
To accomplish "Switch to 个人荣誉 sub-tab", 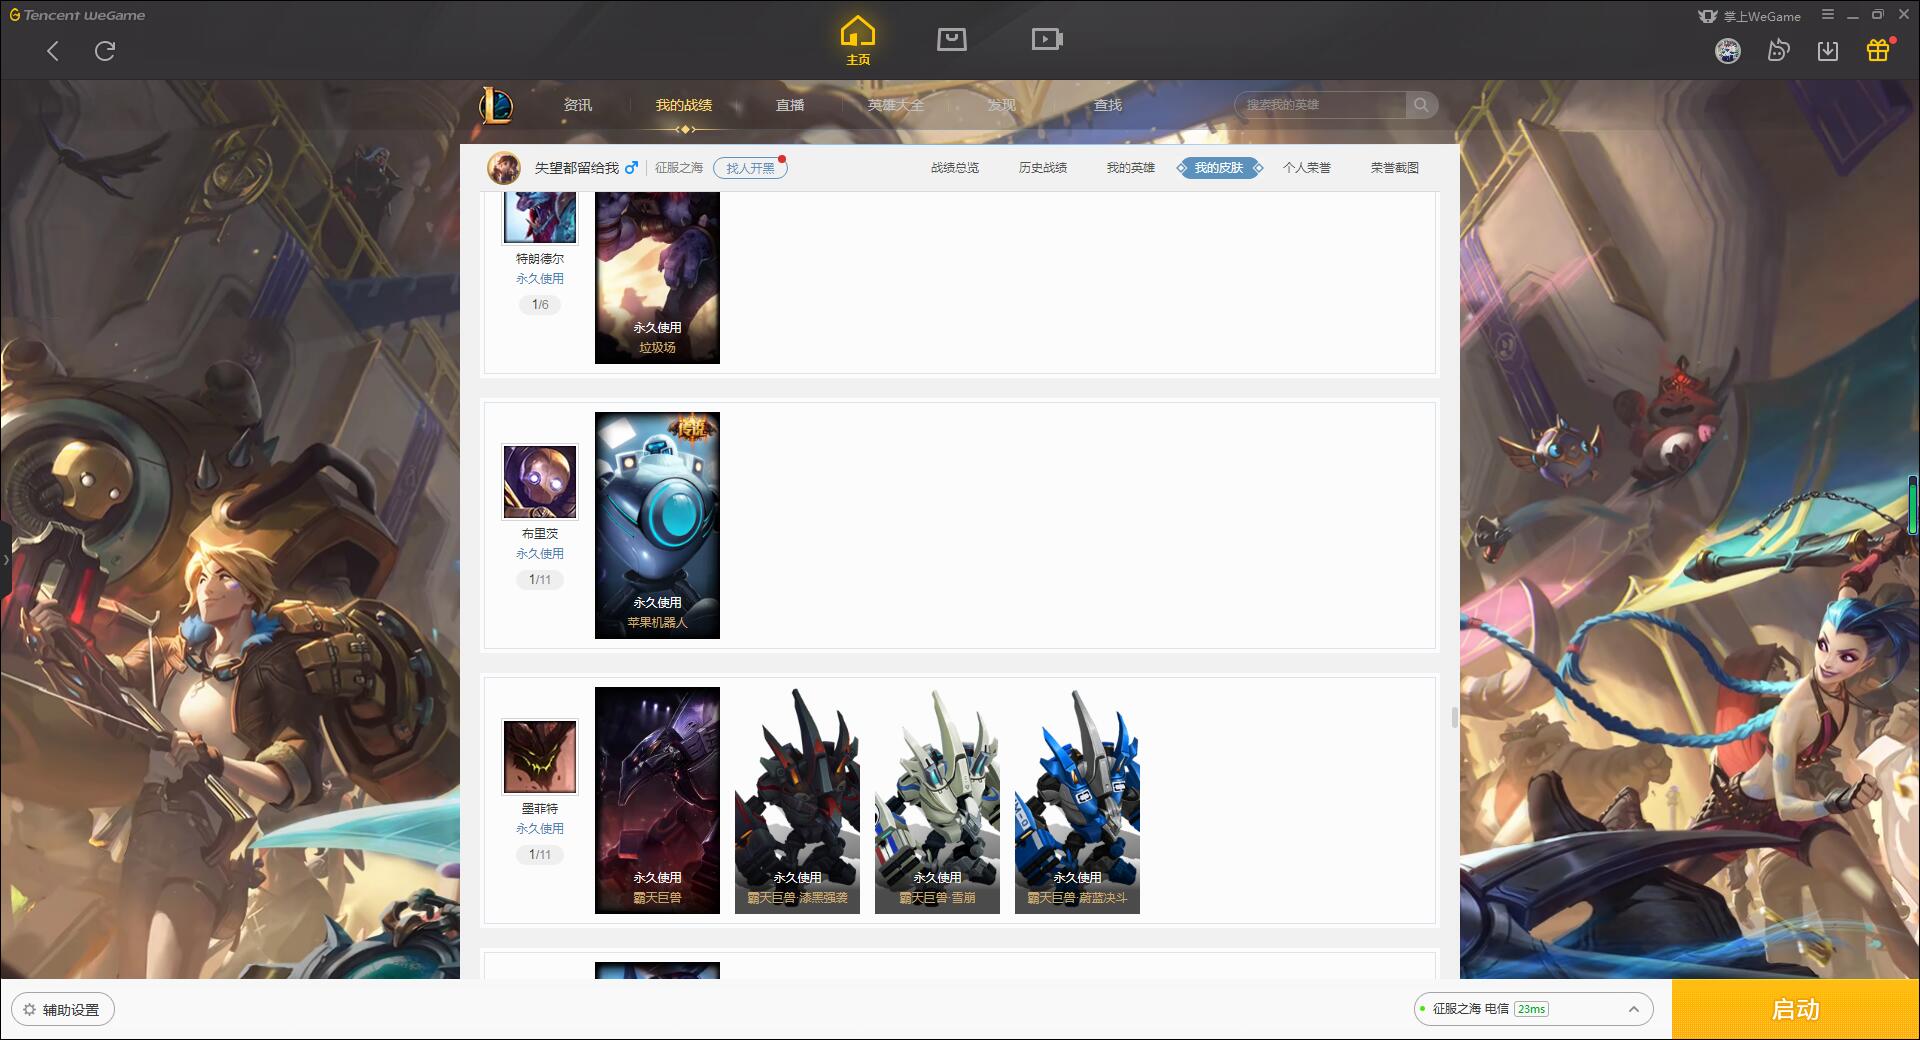I will 1307,168.
